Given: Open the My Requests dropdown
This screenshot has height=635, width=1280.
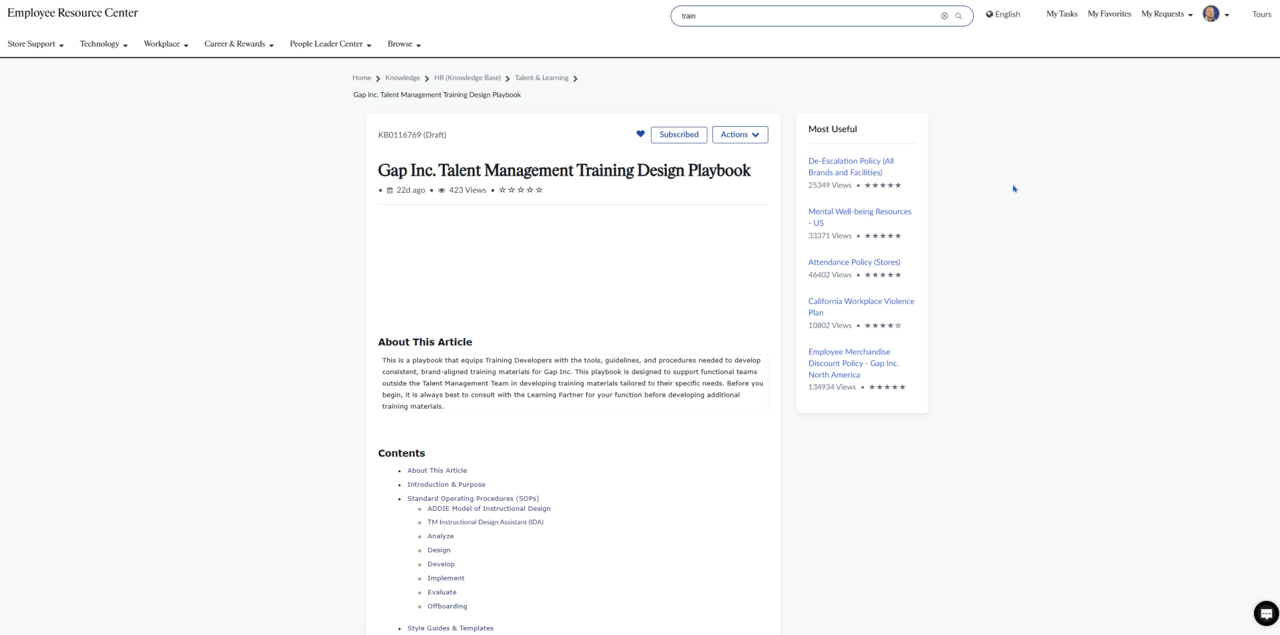Looking at the screenshot, I should 1167,14.
